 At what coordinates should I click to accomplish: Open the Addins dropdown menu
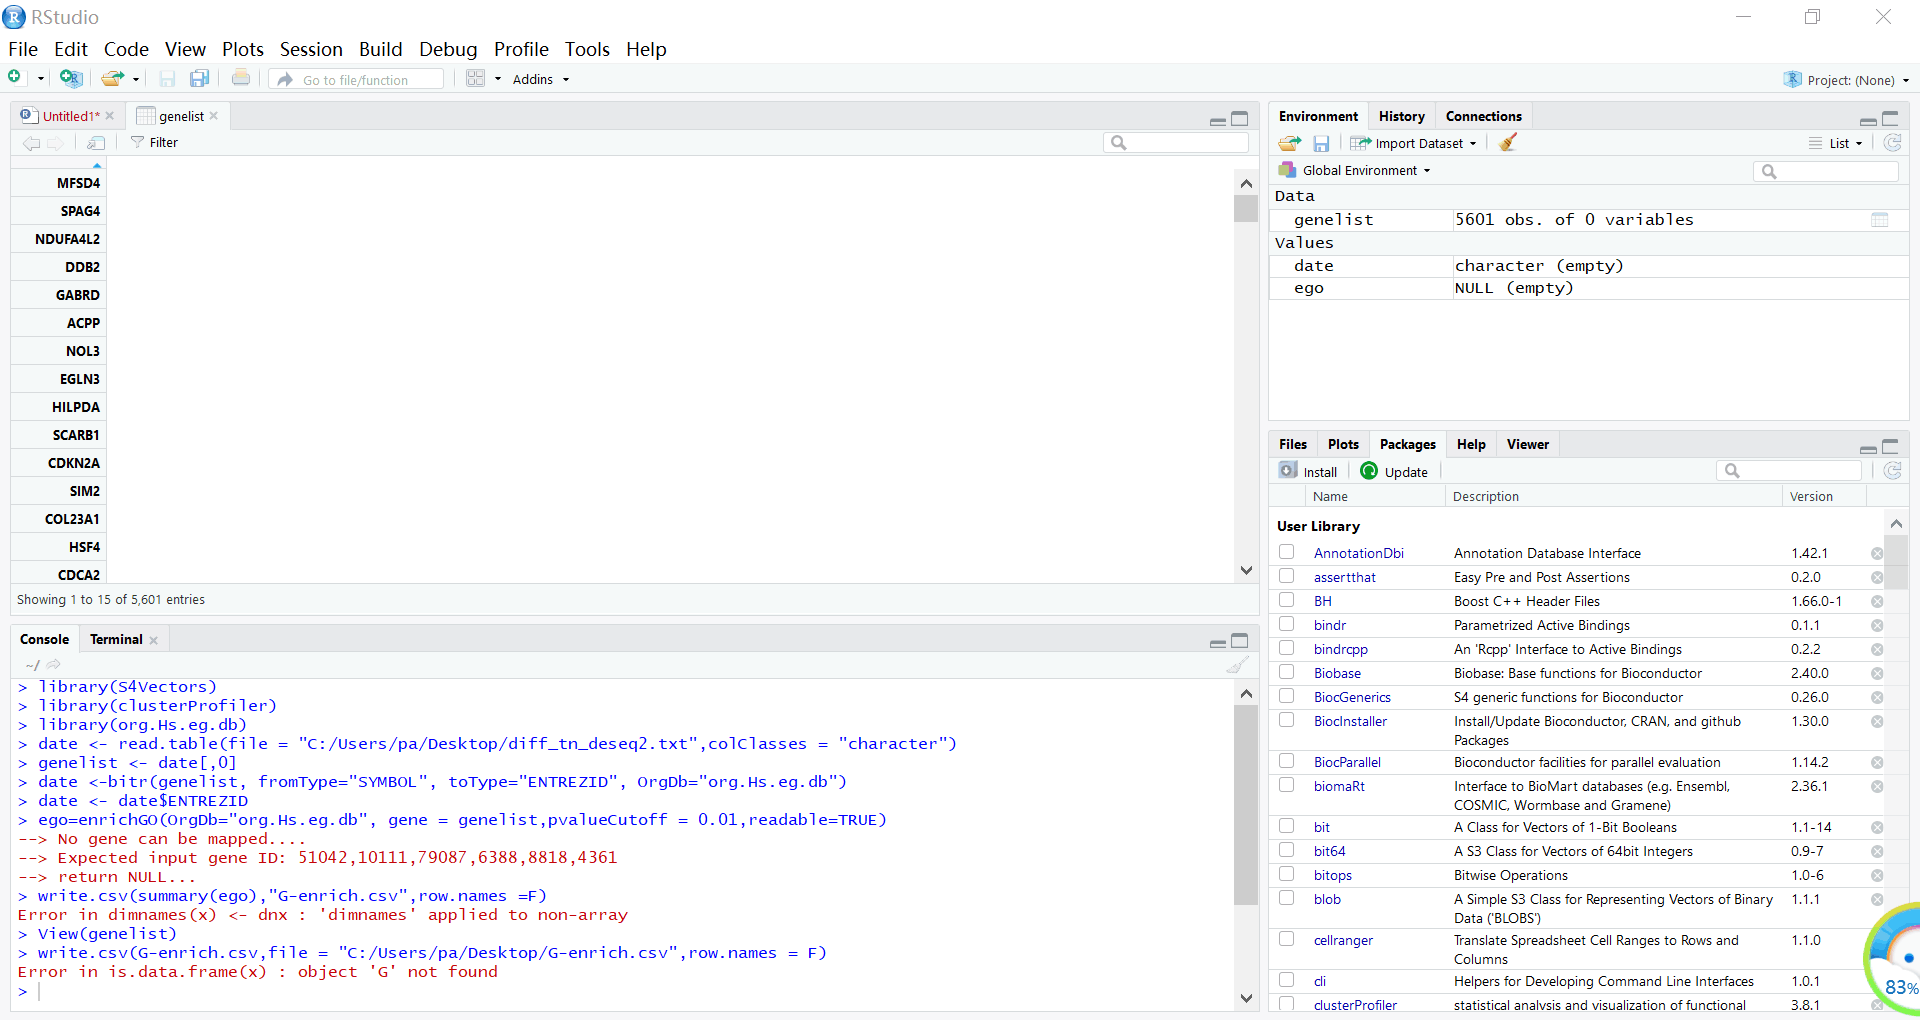540,79
